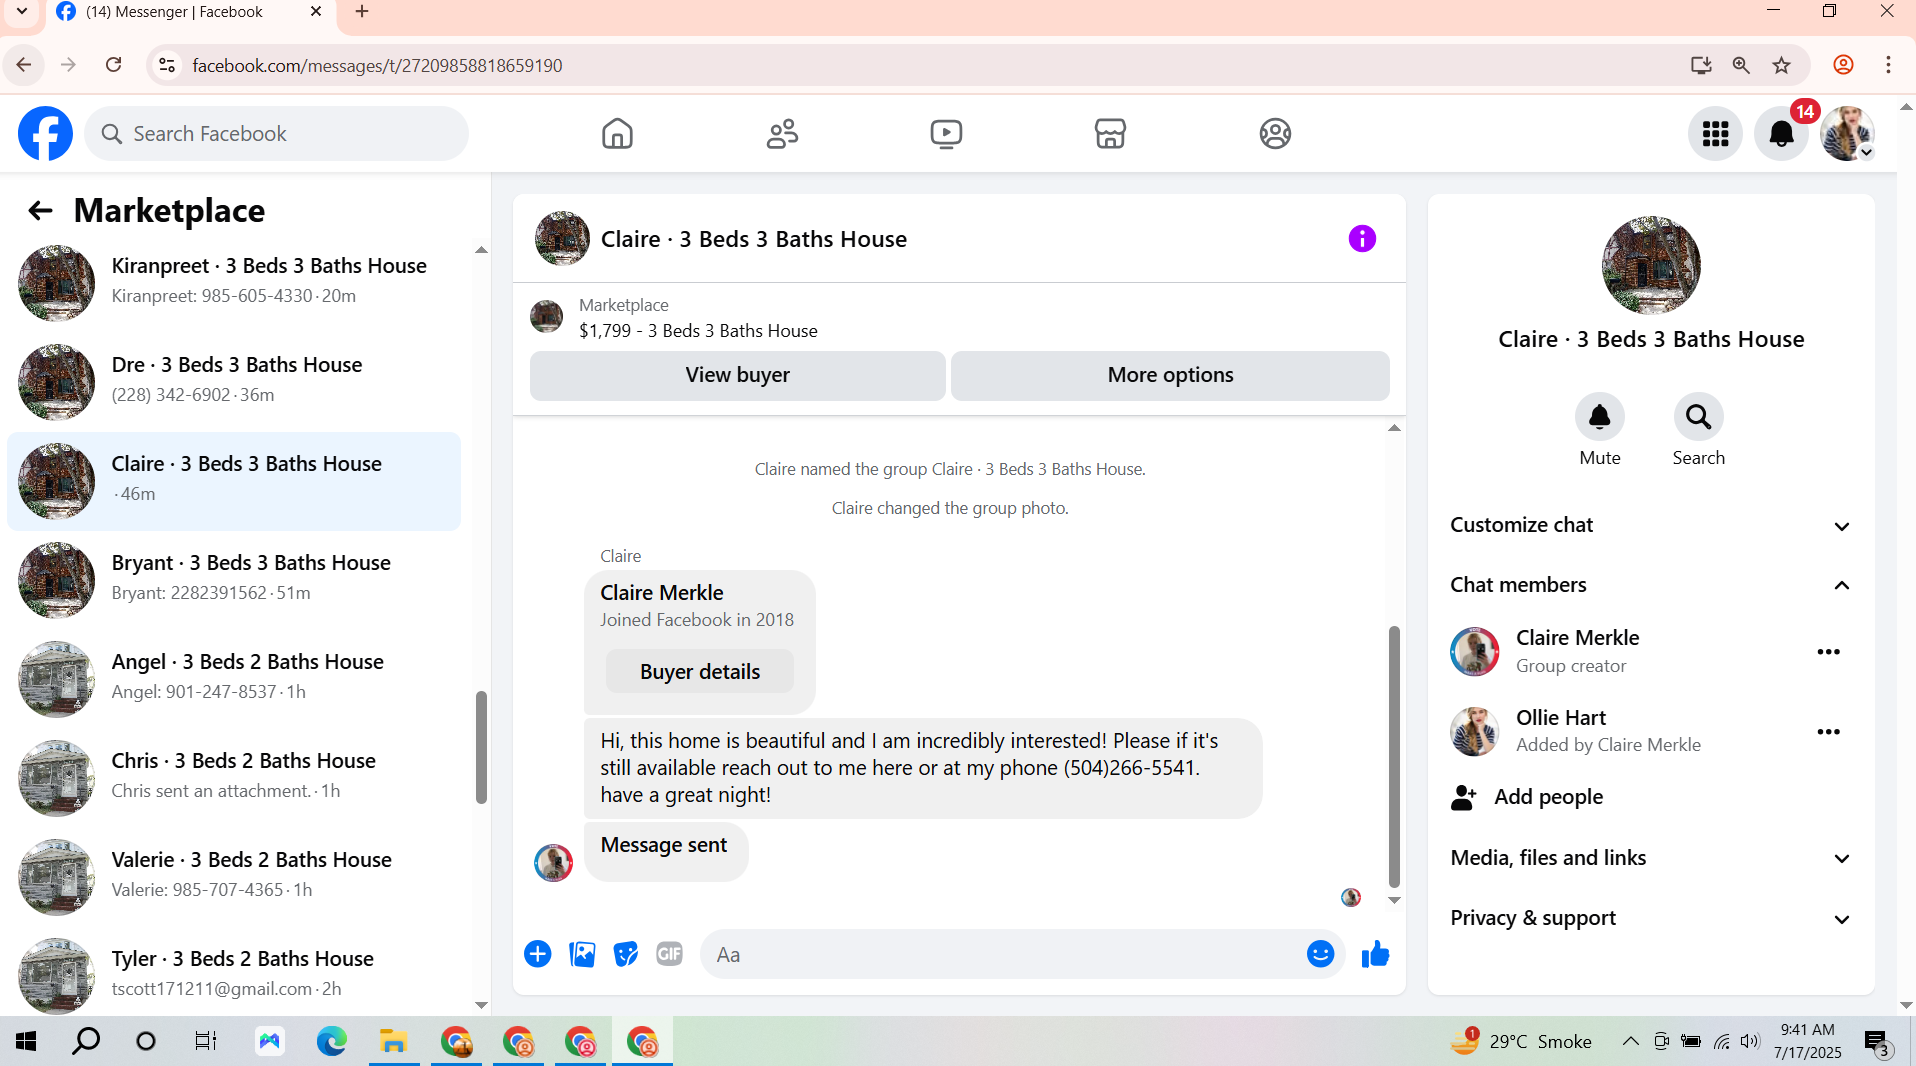This screenshot has height=1066, width=1916.
Task: Open notifications bell with 14 badge
Action: [1781, 133]
